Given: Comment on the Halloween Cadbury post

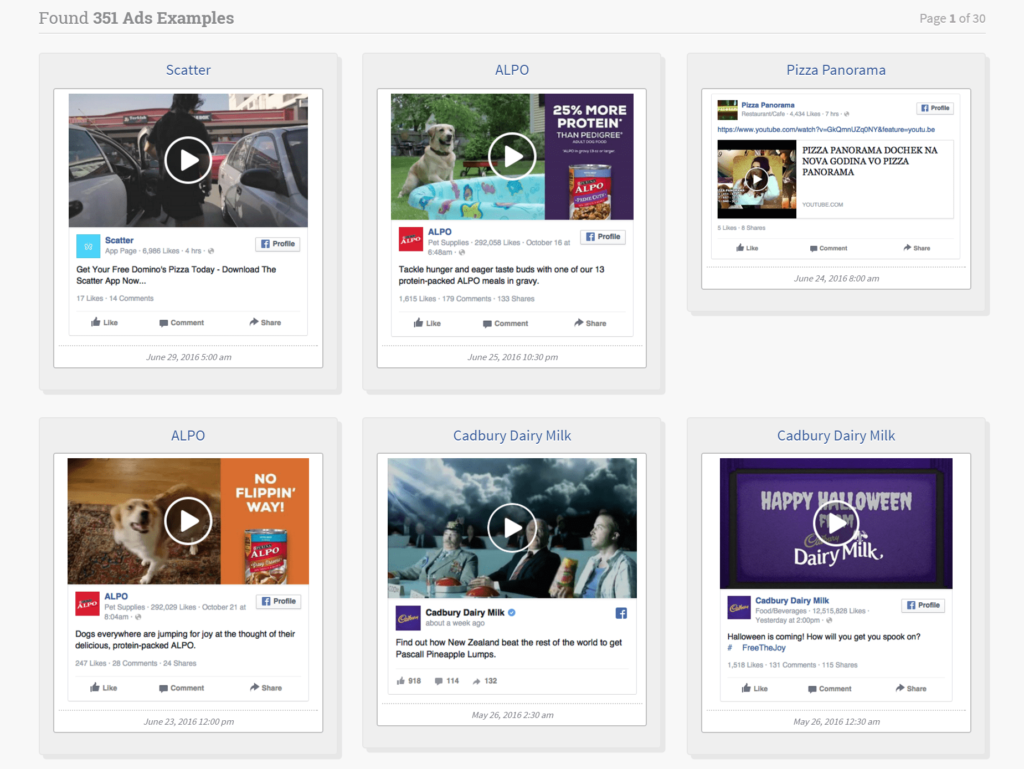Looking at the screenshot, I should pyautogui.click(x=829, y=689).
